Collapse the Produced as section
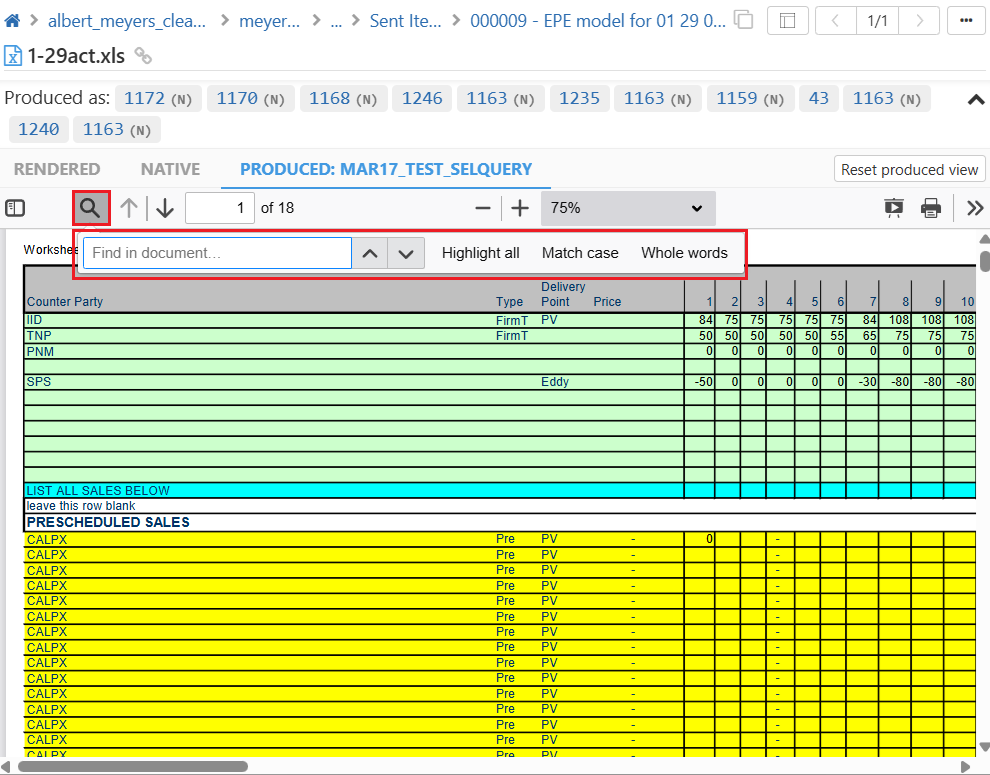Screen dimensions: 990x775 click(x=975, y=99)
